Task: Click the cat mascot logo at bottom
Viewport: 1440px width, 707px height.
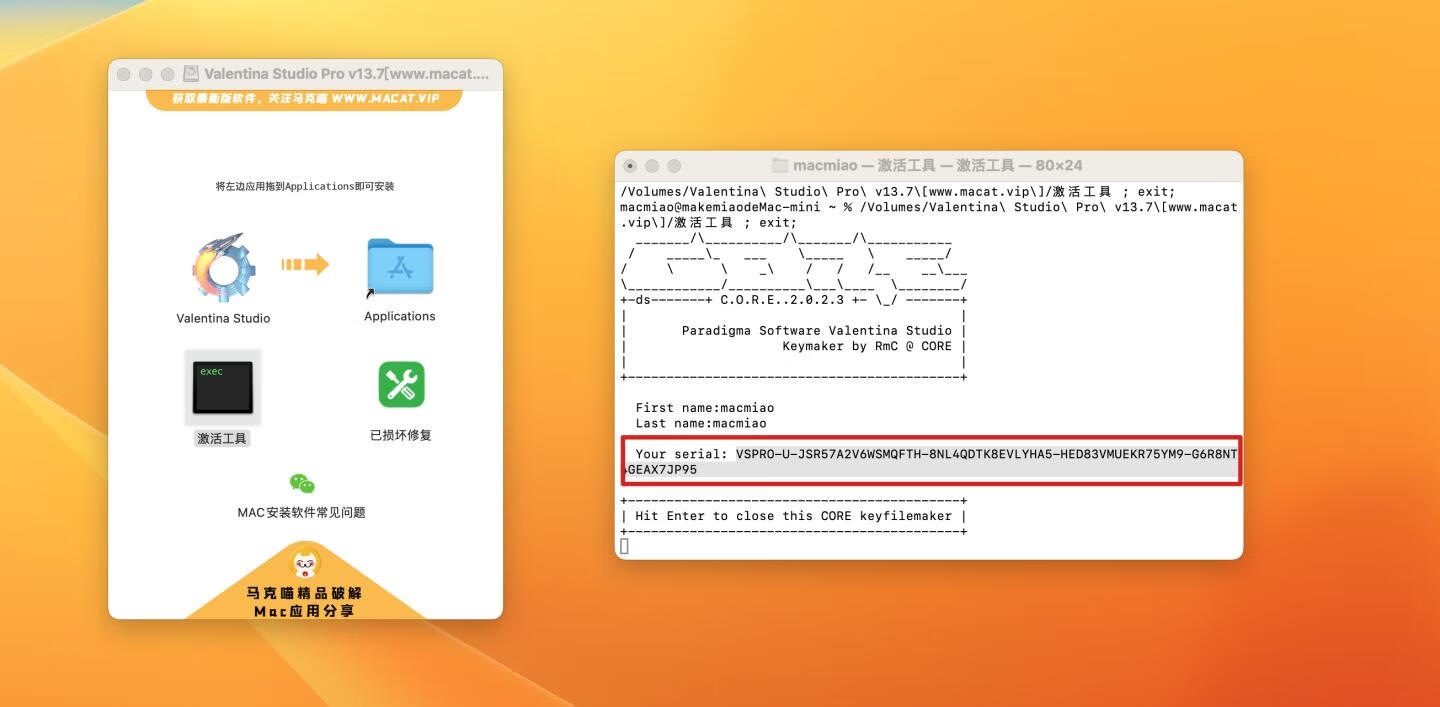Action: [305, 562]
